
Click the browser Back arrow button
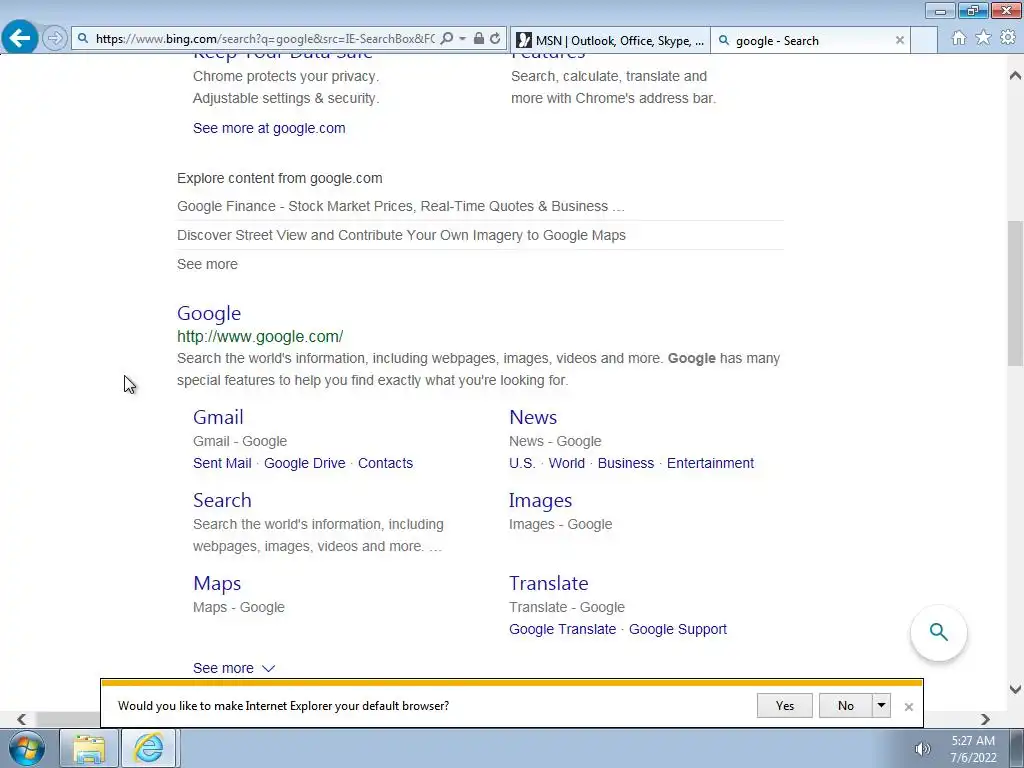coord(19,38)
